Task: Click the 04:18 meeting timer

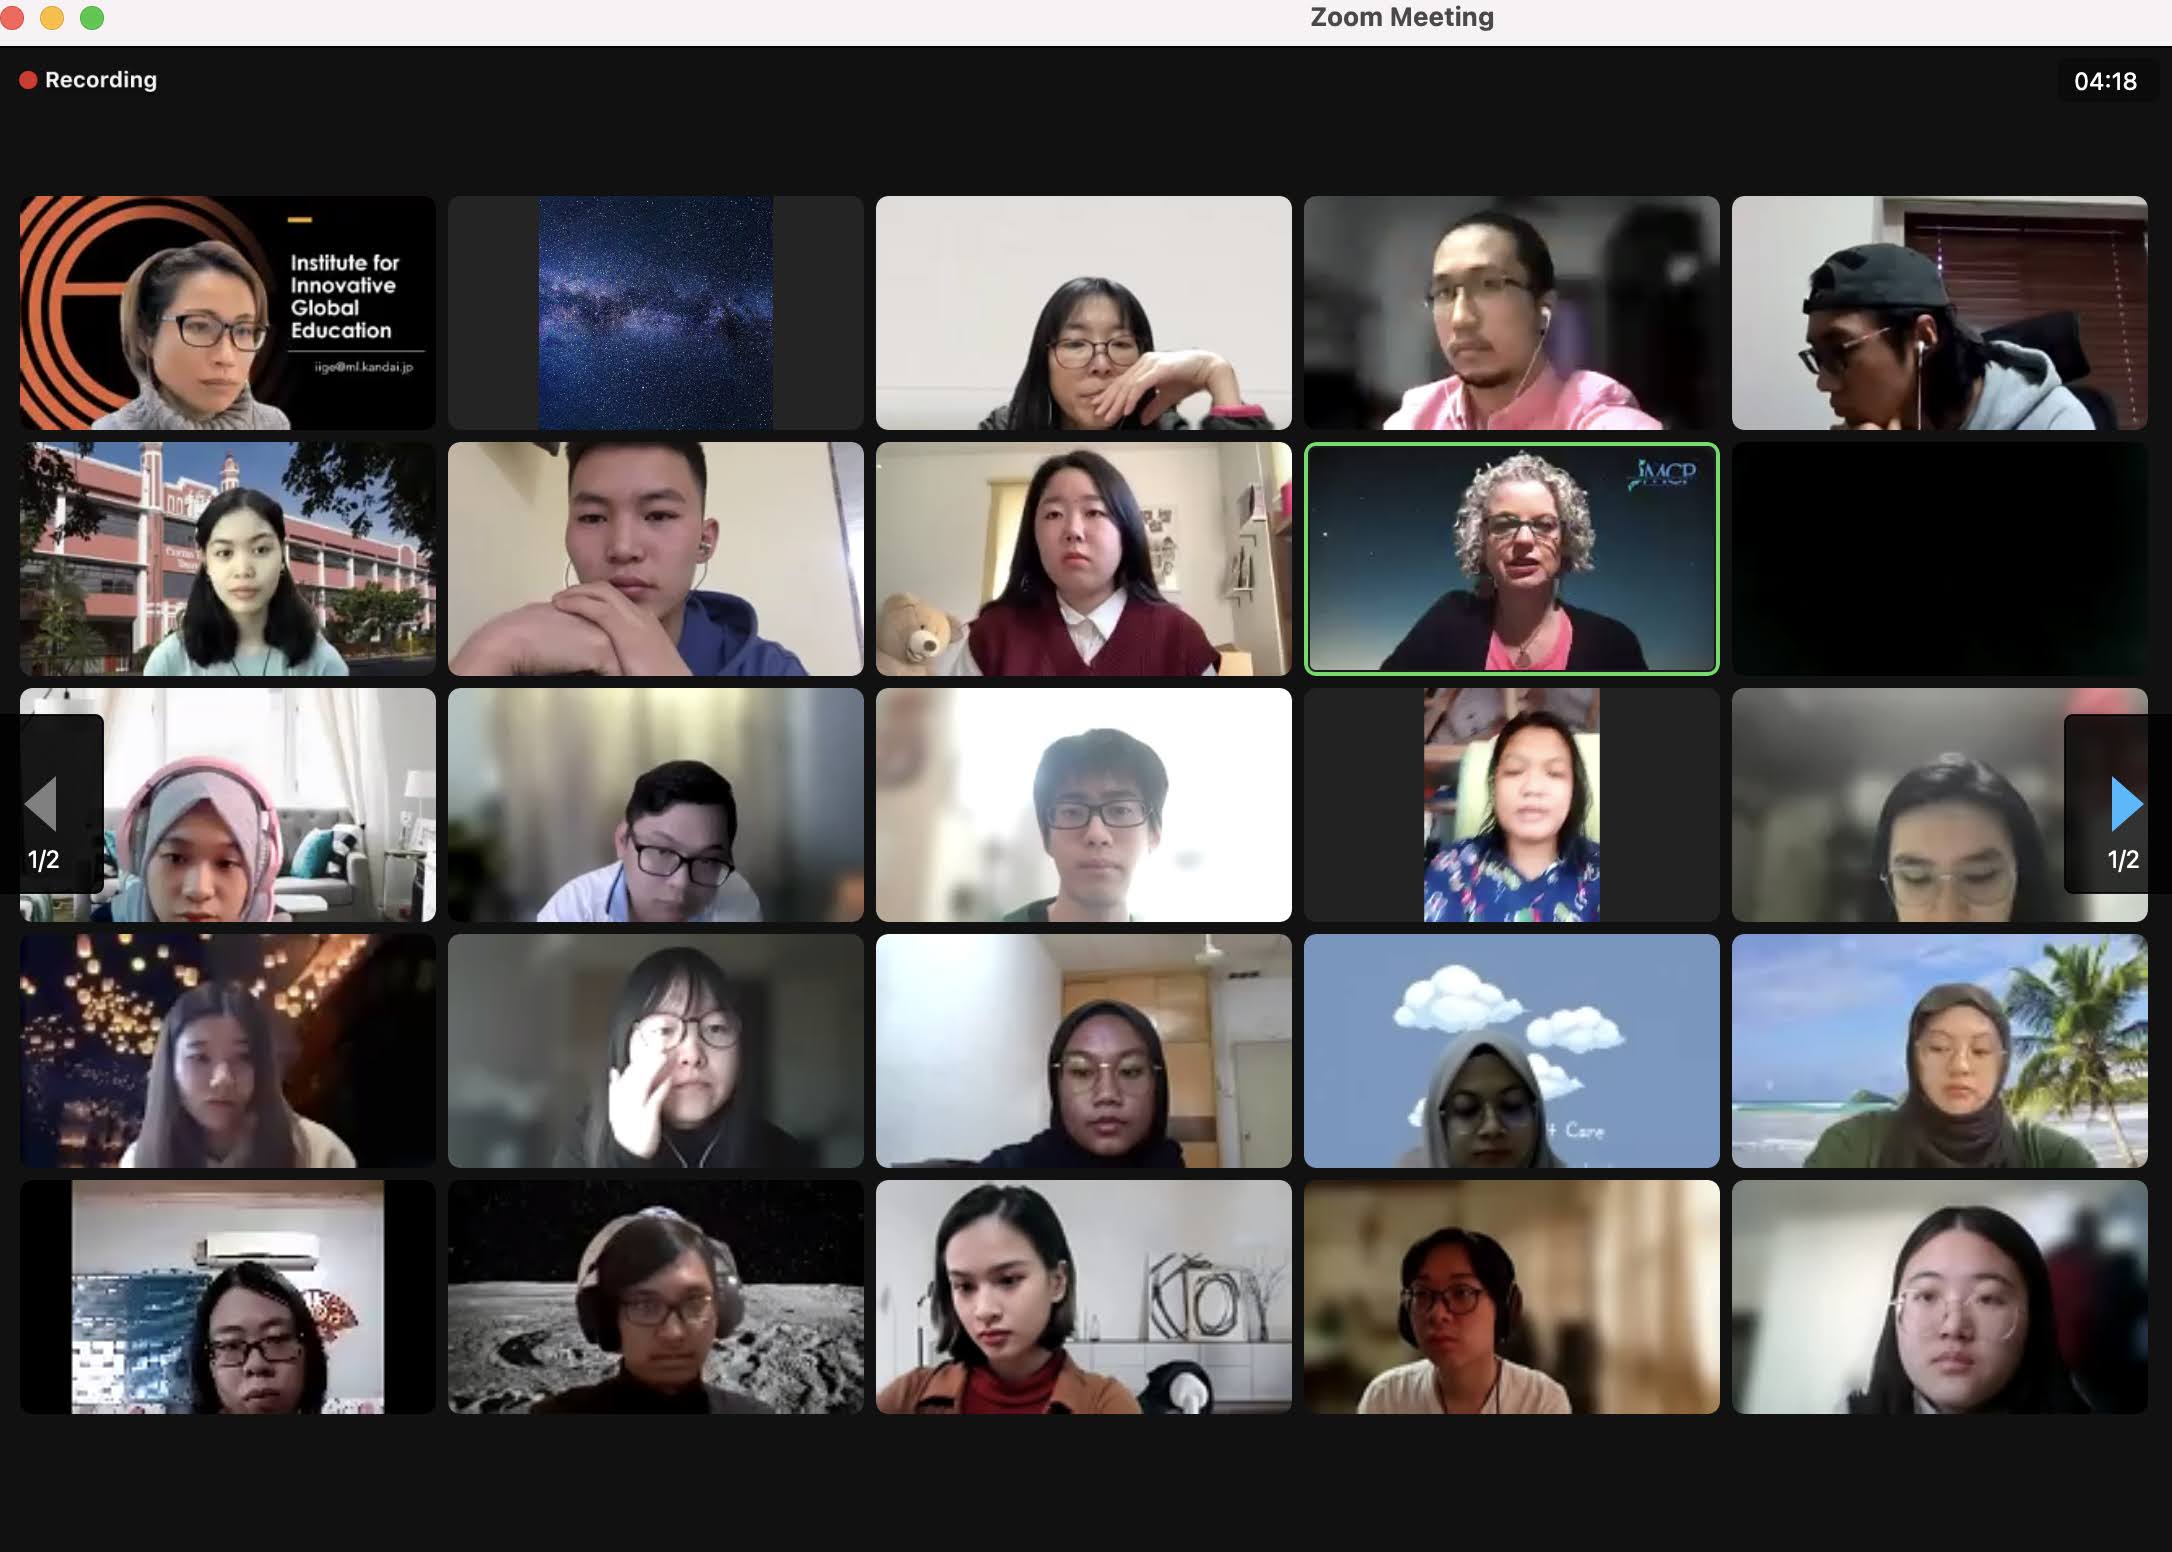Action: point(2105,81)
